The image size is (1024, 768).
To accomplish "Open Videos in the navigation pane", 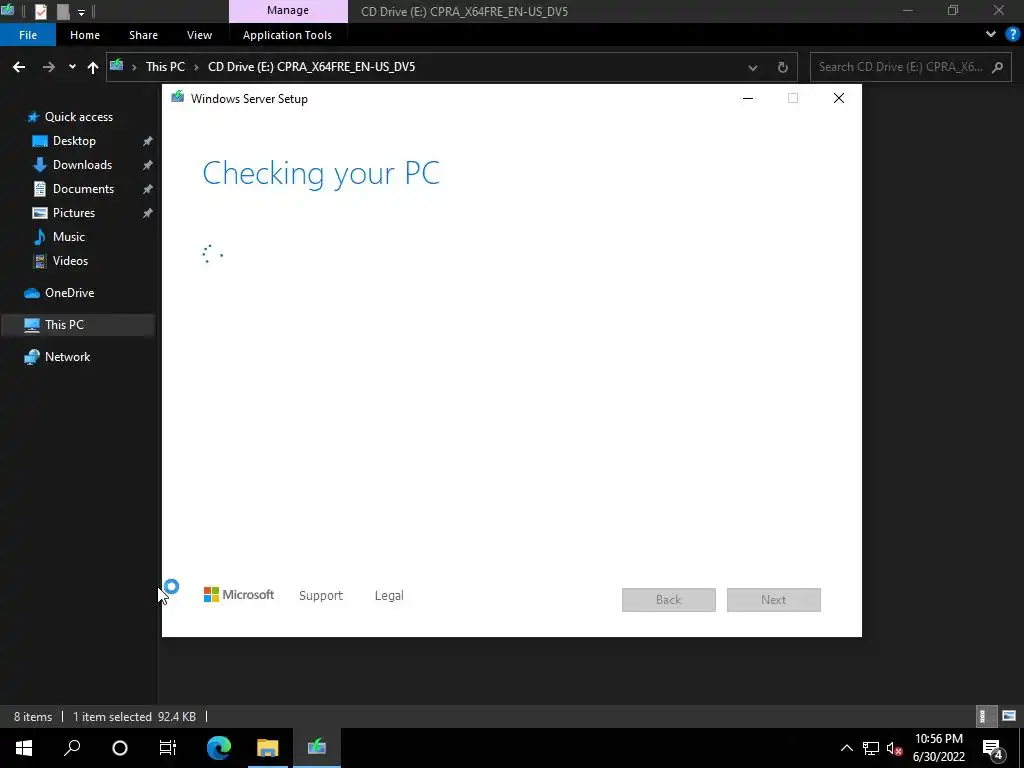I will pyautogui.click(x=70, y=261).
